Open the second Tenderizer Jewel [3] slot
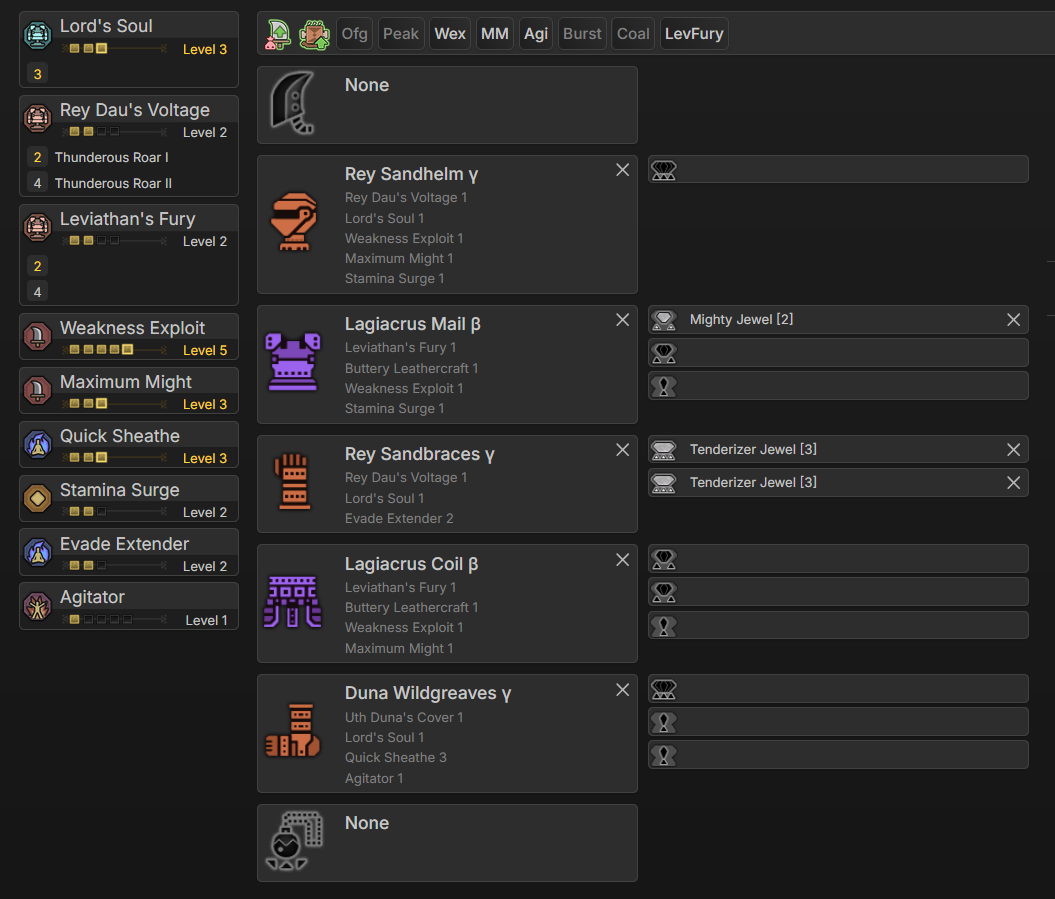 tap(838, 482)
